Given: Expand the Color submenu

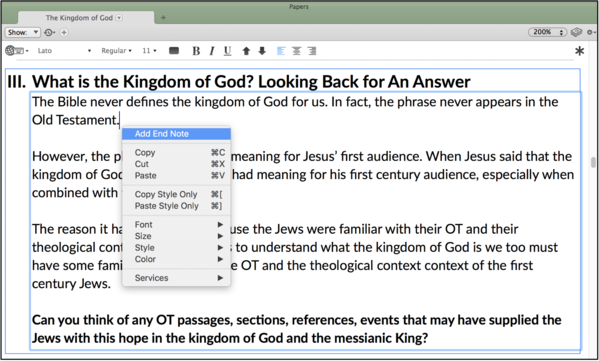Looking at the screenshot, I should point(176,259).
